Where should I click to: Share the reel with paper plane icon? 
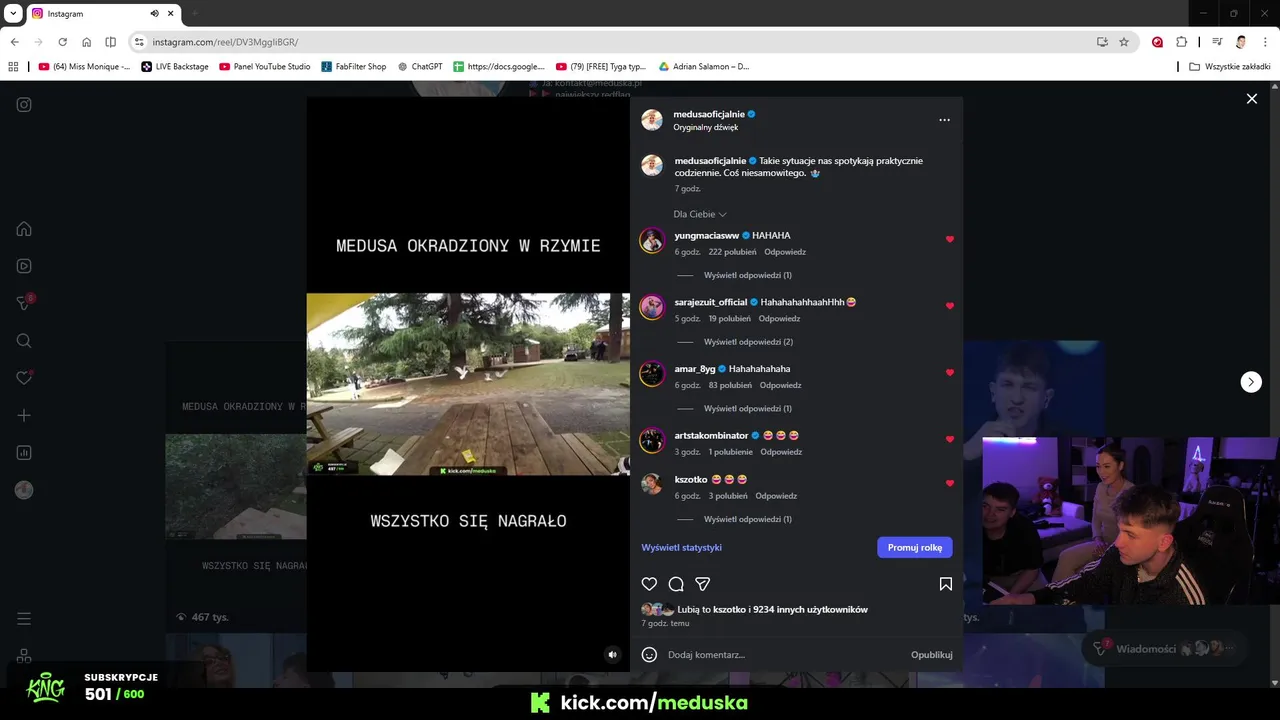pos(703,584)
